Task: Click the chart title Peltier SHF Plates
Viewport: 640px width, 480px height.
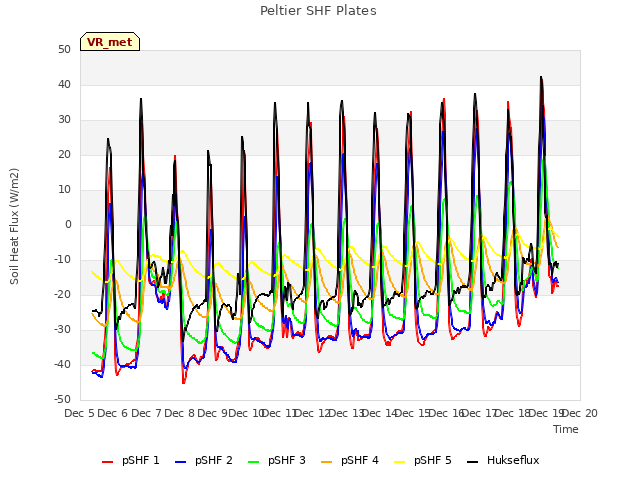Action: 318,11
